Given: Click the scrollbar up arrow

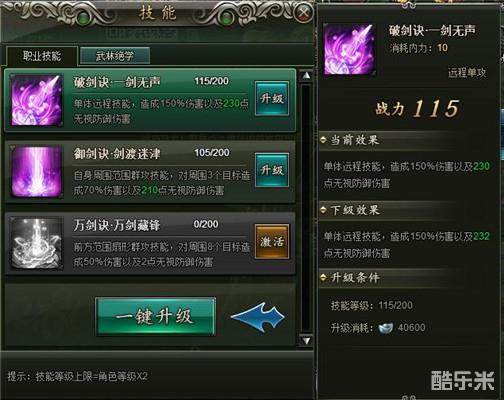Looking at the screenshot, I should [x=306, y=76].
